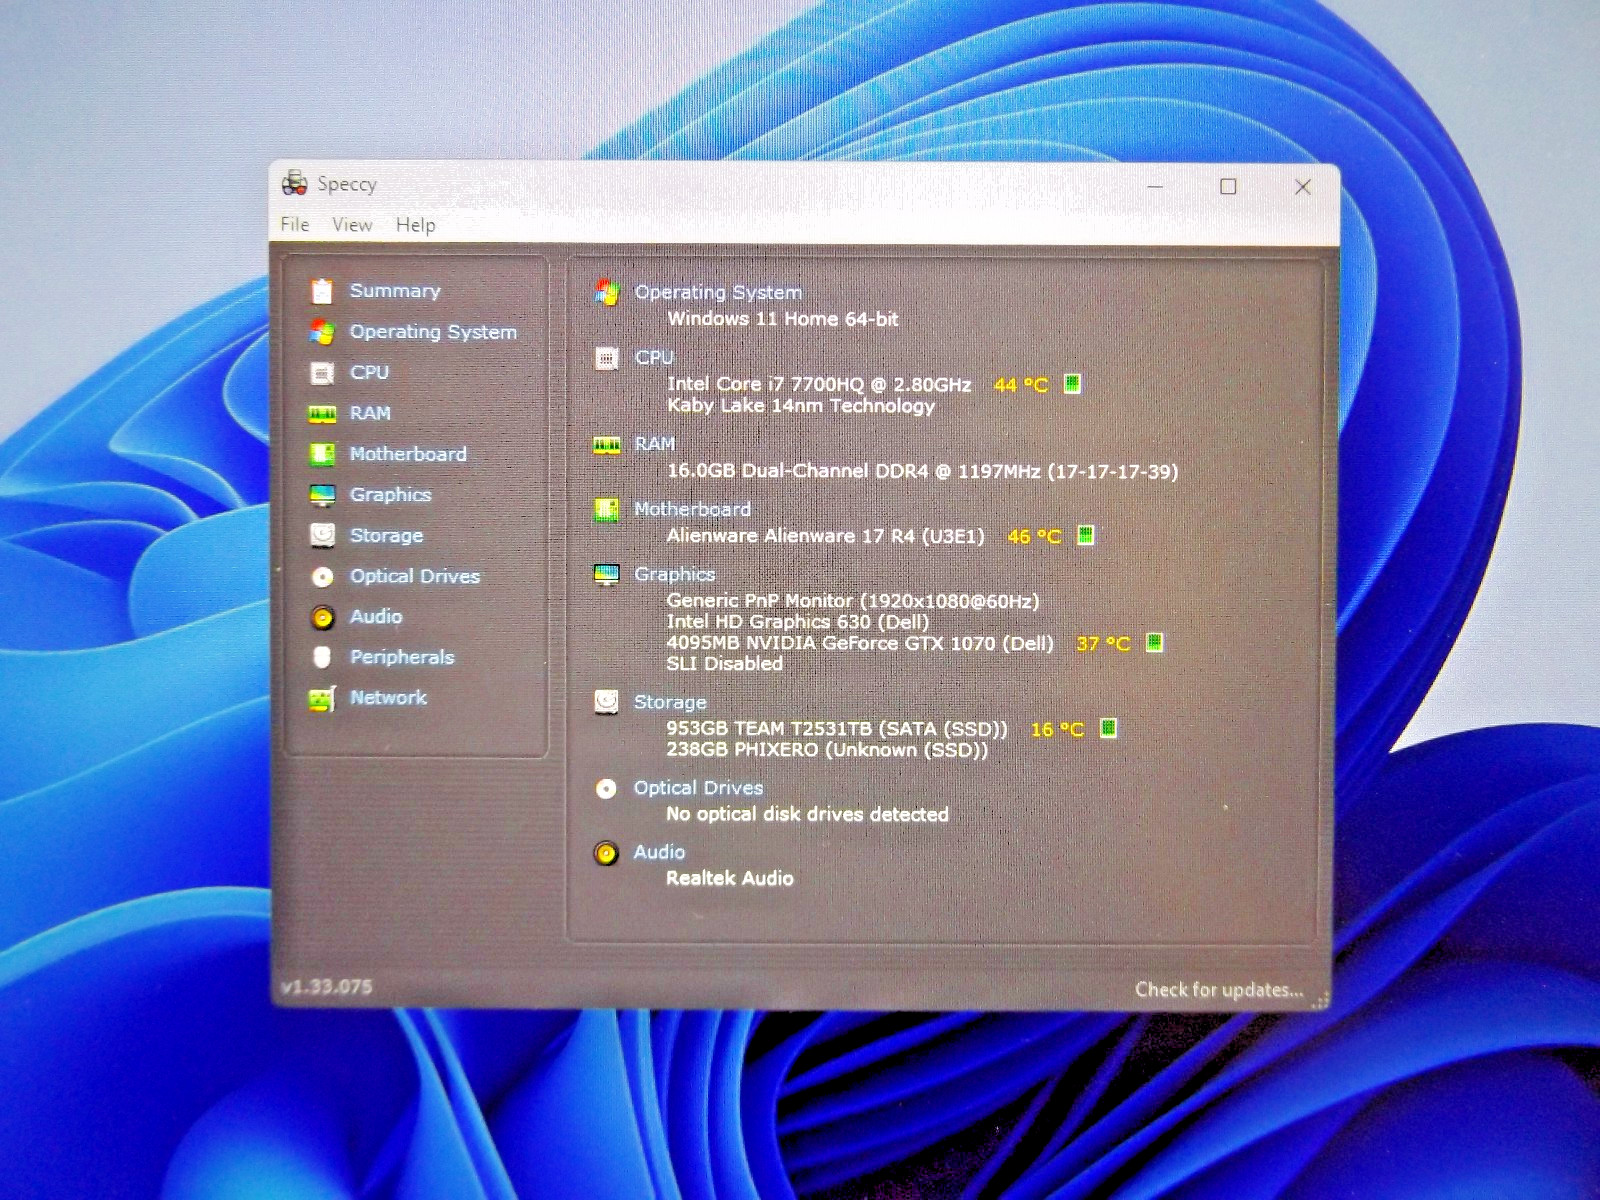Click the Graphics icon in the summary panel

point(606,575)
